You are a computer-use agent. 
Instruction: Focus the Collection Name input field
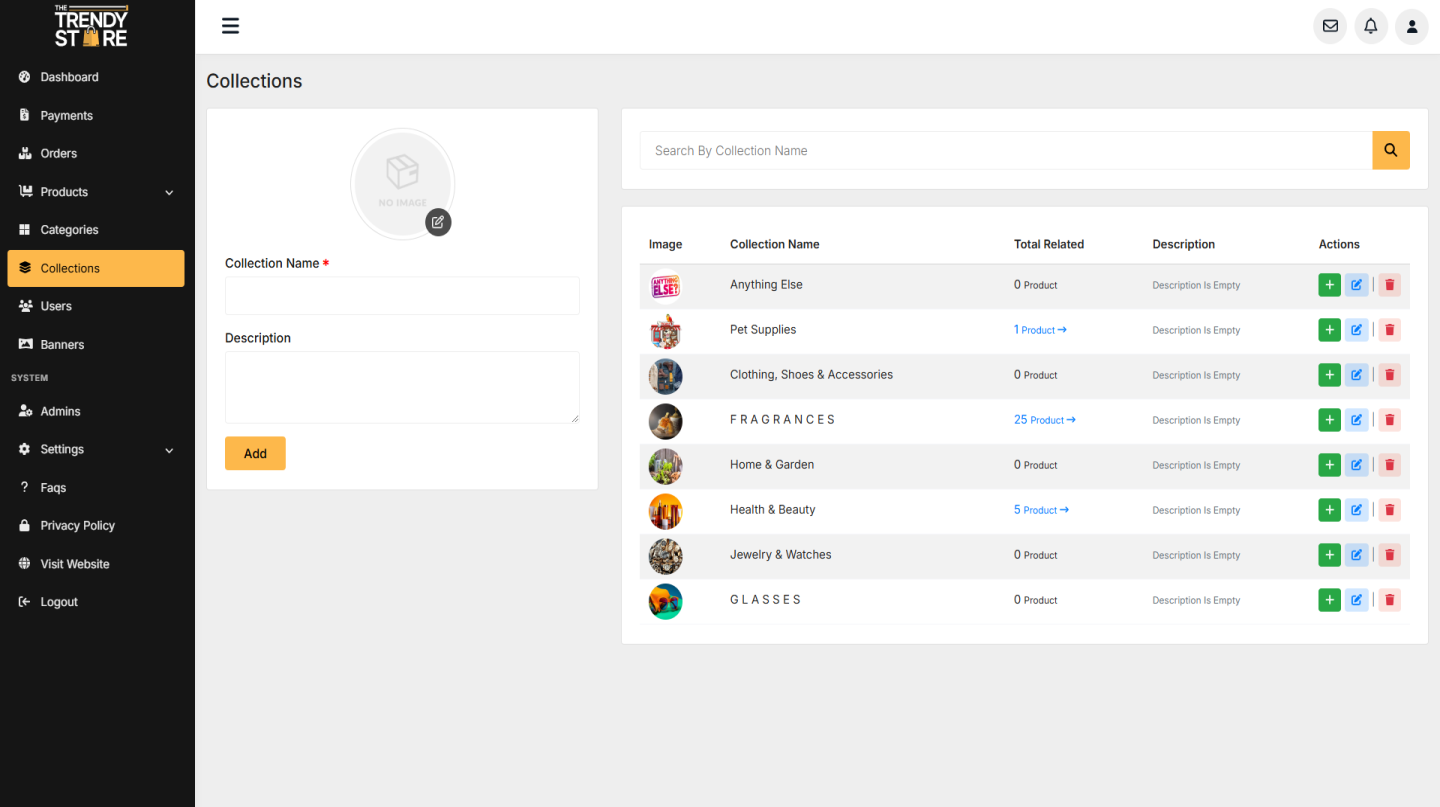tap(402, 296)
